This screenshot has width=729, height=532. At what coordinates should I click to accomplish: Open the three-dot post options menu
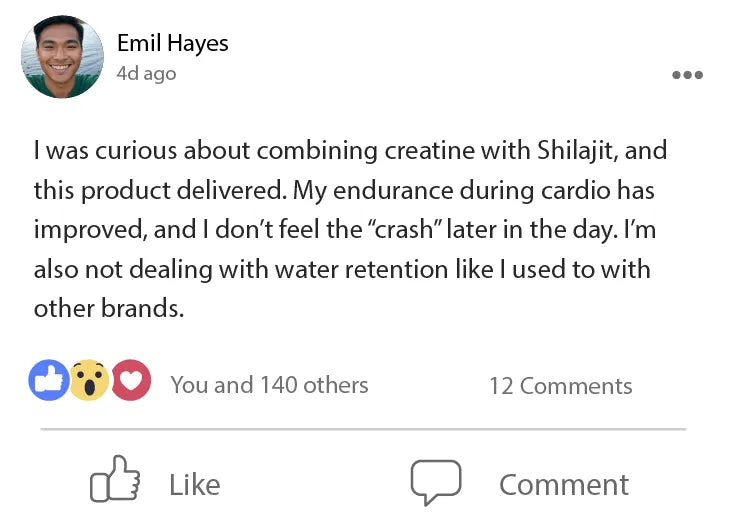click(687, 75)
